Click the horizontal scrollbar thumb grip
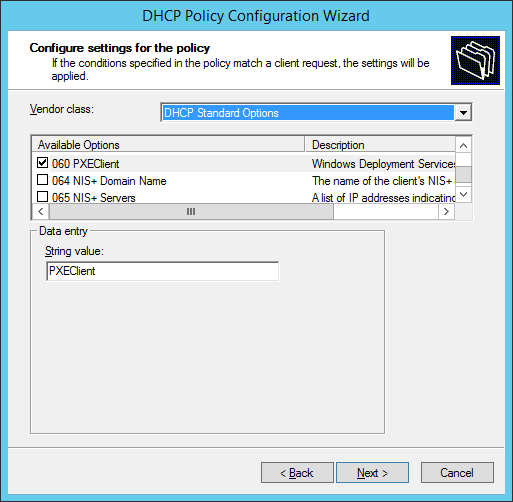This screenshot has height=502, width=513. tap(191, 211)
